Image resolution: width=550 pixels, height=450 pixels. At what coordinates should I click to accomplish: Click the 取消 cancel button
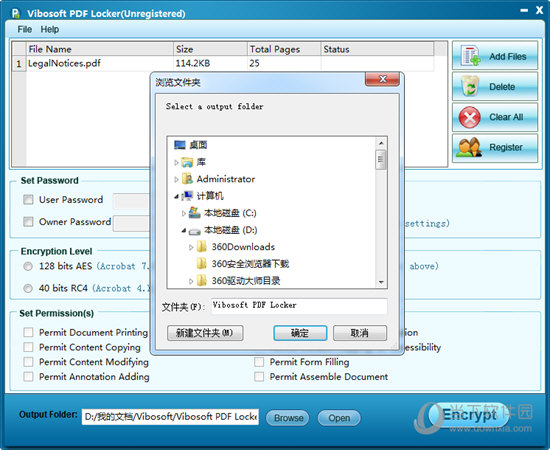click(x=360, y=333)
